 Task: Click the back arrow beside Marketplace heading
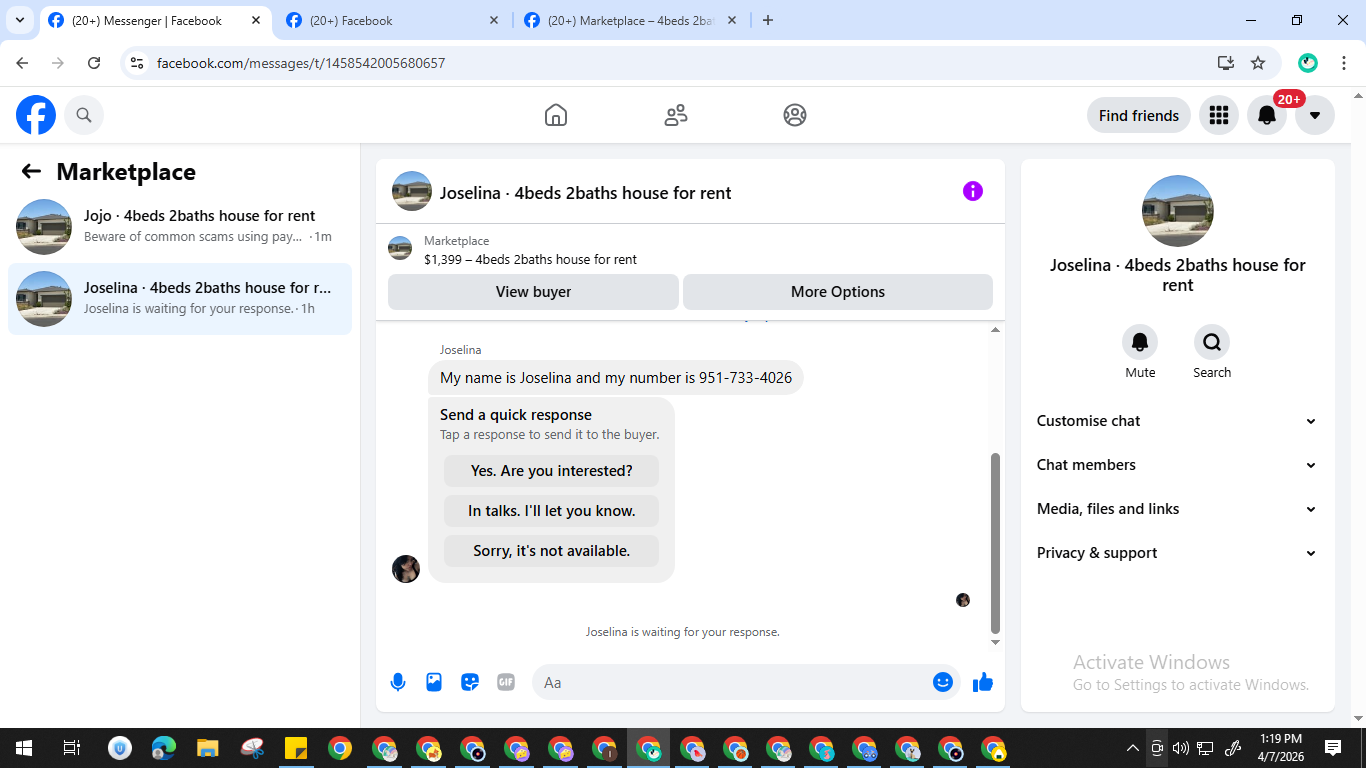pos(31,171)
